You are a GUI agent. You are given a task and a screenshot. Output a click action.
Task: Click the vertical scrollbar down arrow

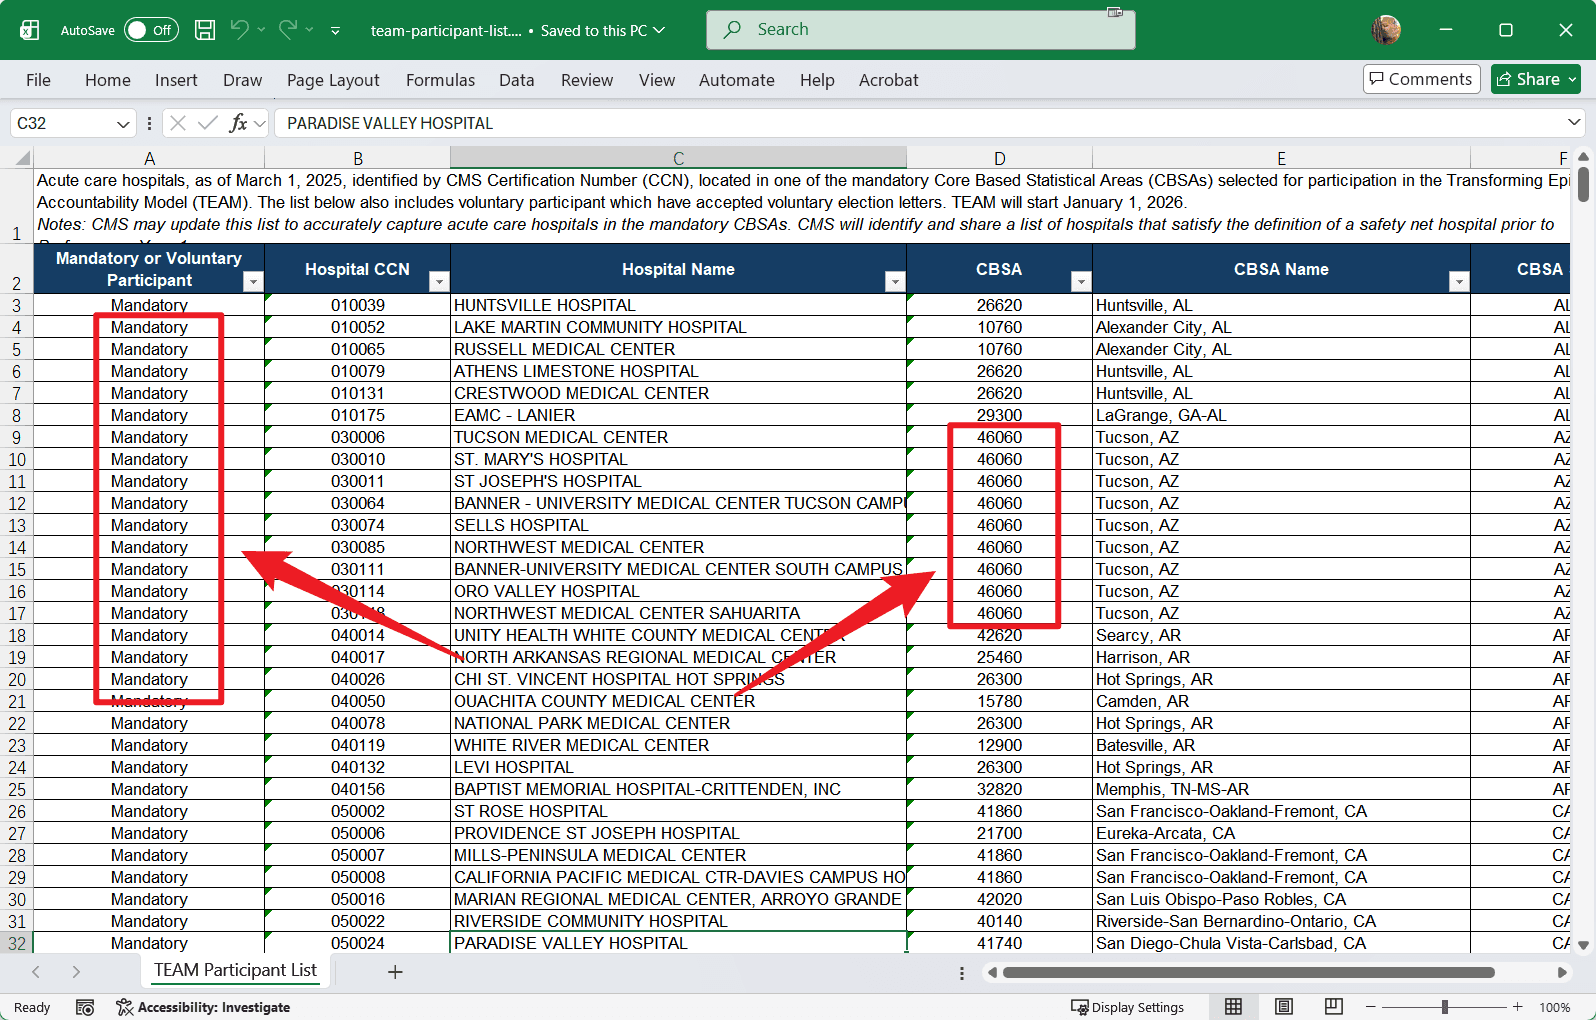(x=1583, y=945)
